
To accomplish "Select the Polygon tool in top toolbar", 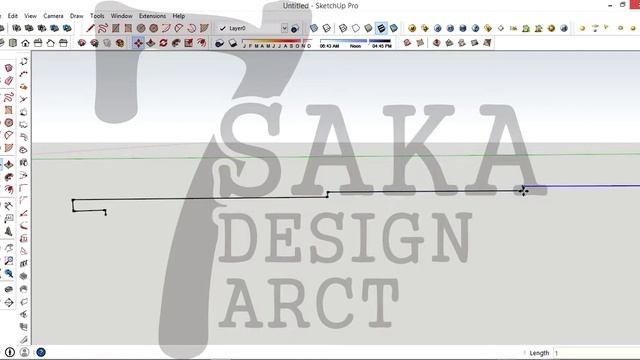I will pyautogui.click(x=153, y=28).
